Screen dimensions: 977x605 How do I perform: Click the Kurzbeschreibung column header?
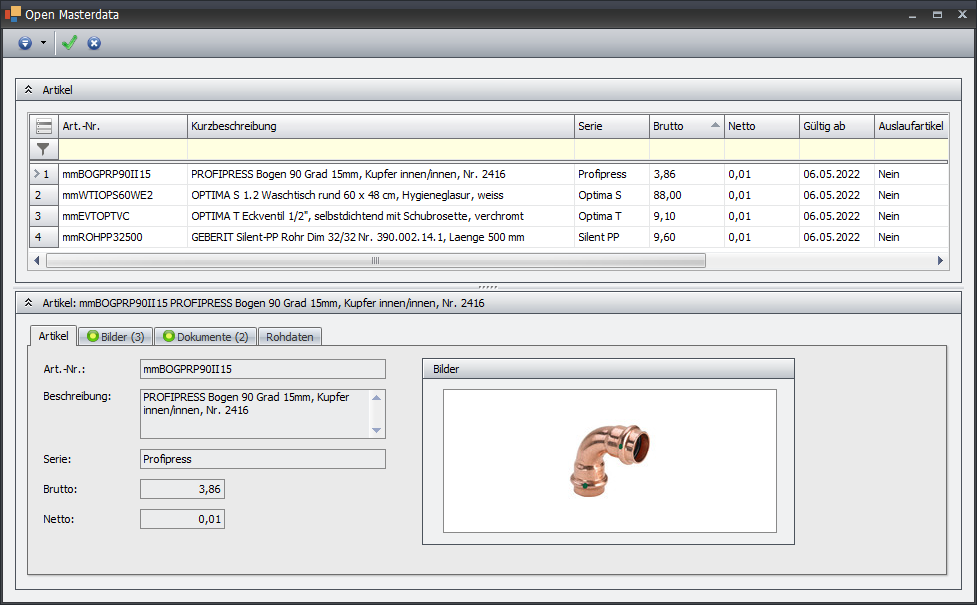pyautogui.click(x=380, y=126)
